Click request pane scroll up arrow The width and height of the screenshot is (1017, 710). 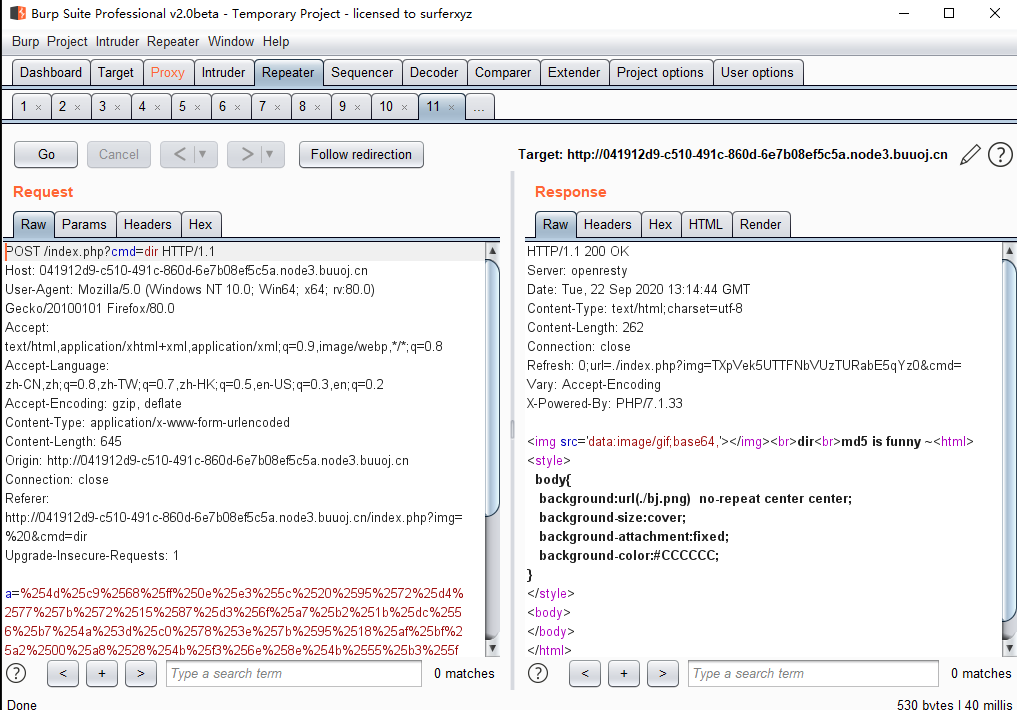click(x=492, y=251)
